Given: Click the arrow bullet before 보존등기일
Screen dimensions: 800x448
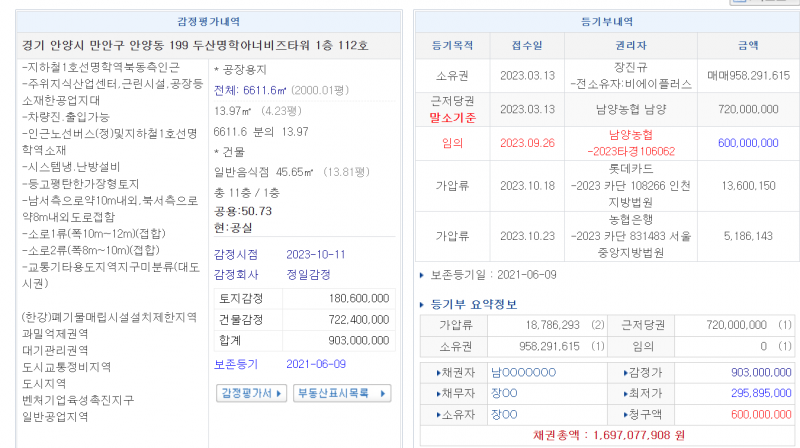Looking at the screenshot, I should tap(421, 274).
